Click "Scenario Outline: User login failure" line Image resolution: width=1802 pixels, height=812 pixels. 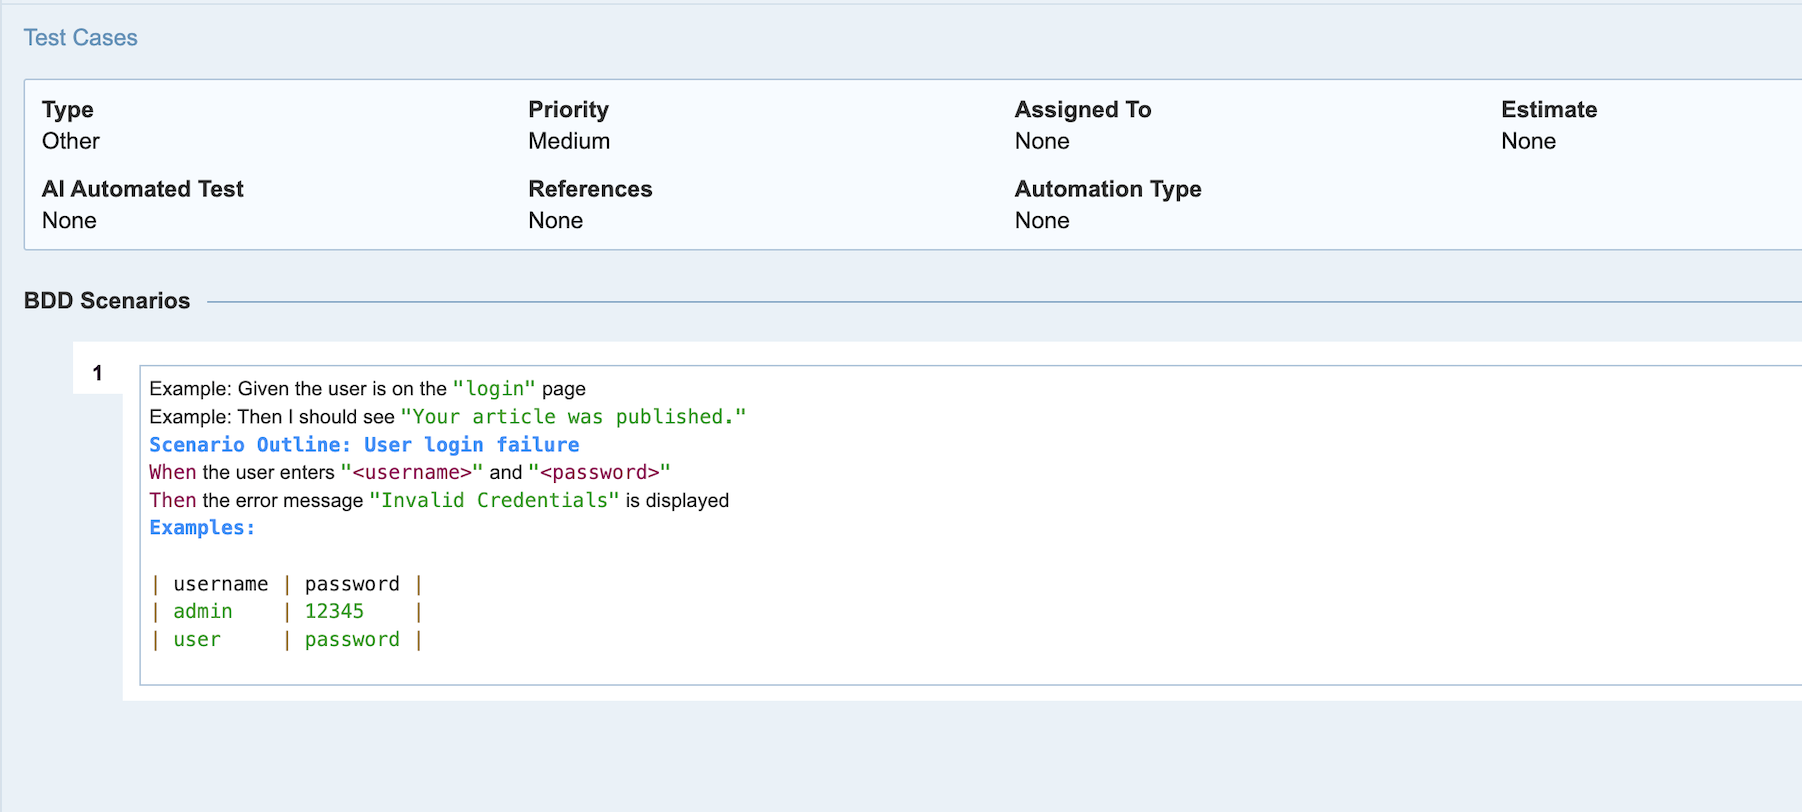pos(364,445)
